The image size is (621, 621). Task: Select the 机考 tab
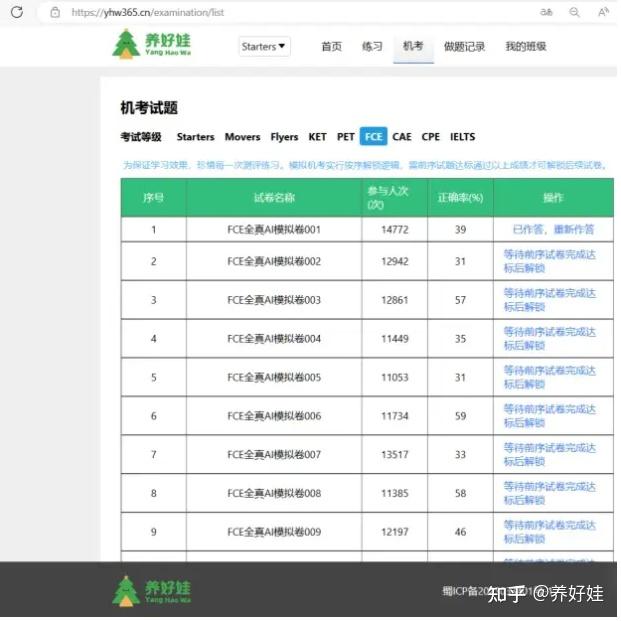(x=413, y=46)
